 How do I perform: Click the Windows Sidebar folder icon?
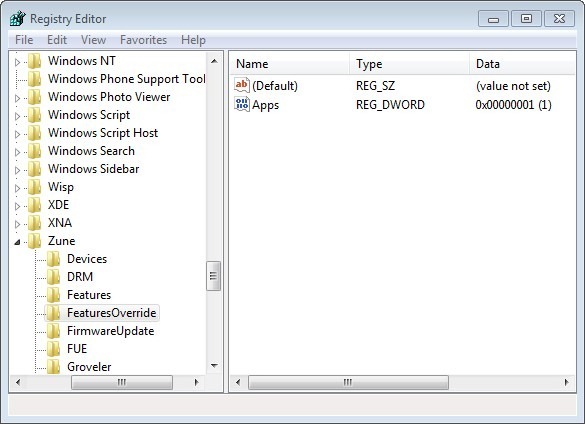(x=35, y=169)
